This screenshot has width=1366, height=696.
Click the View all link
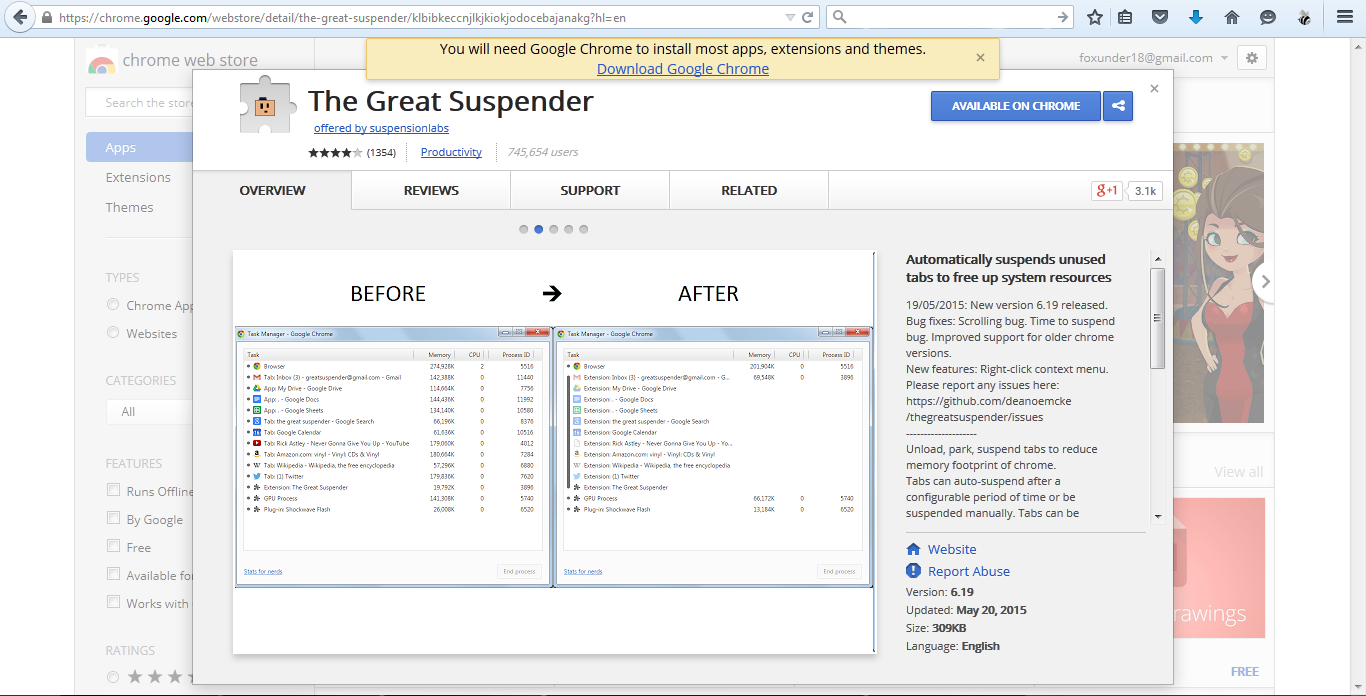pyautogui.click(x=1238, y=472)
